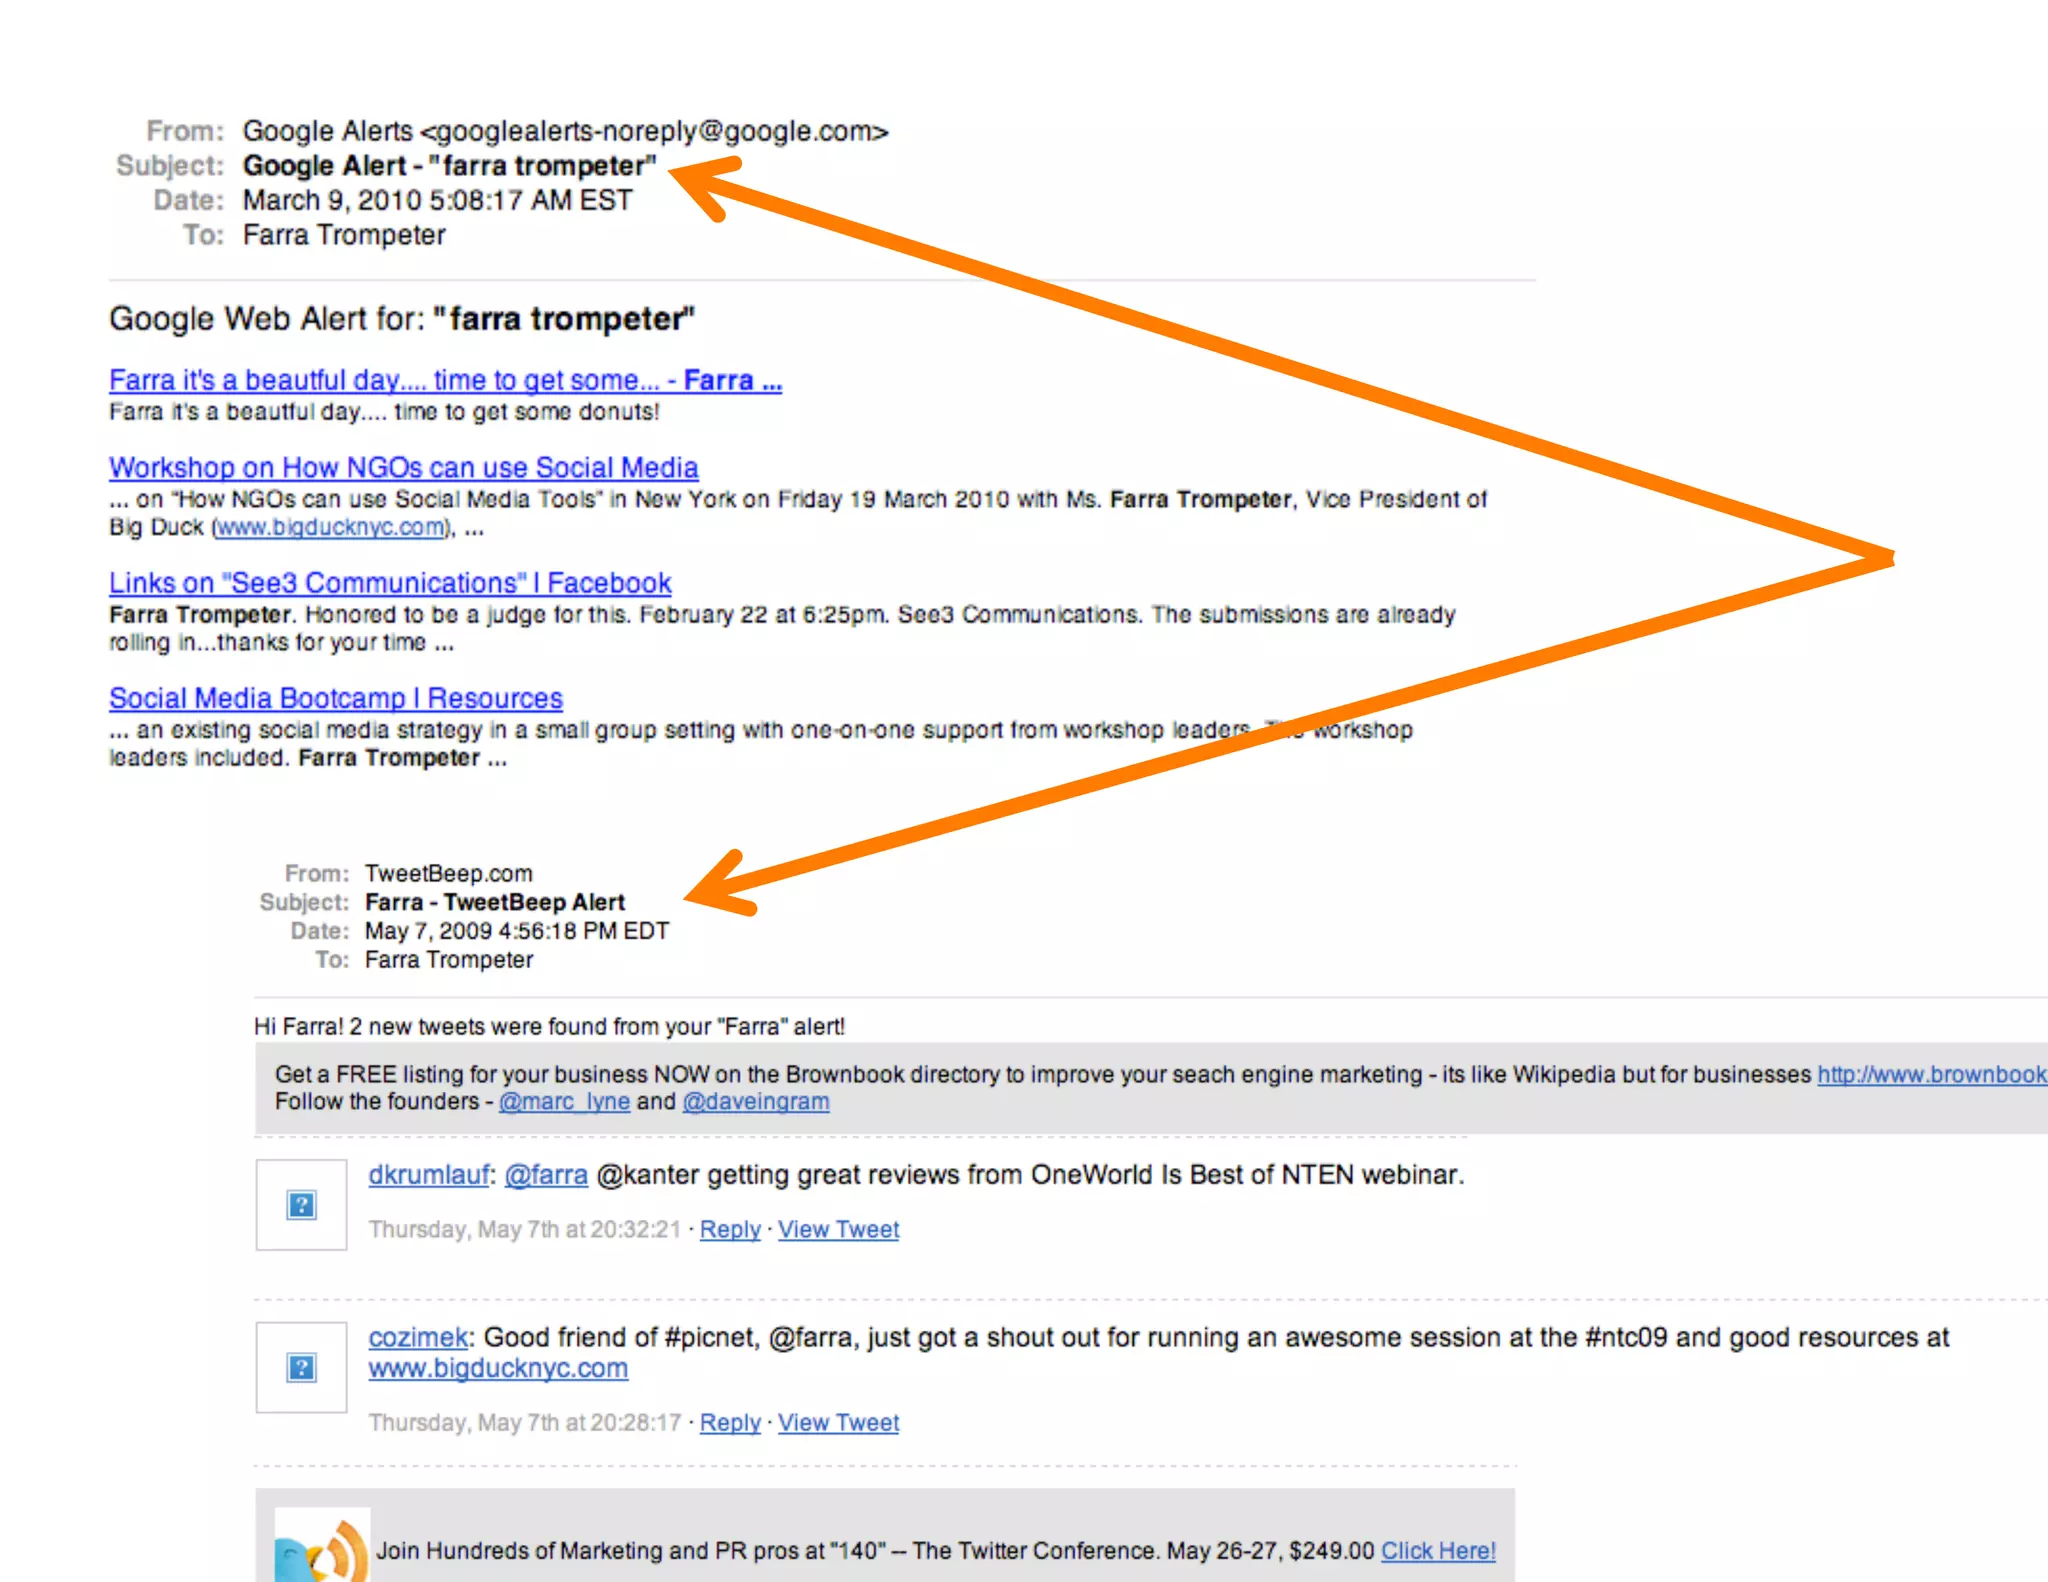
Task: Open Links on See3 Communications Facebook result
Action: pyautogui.click(x=390, y=582)
